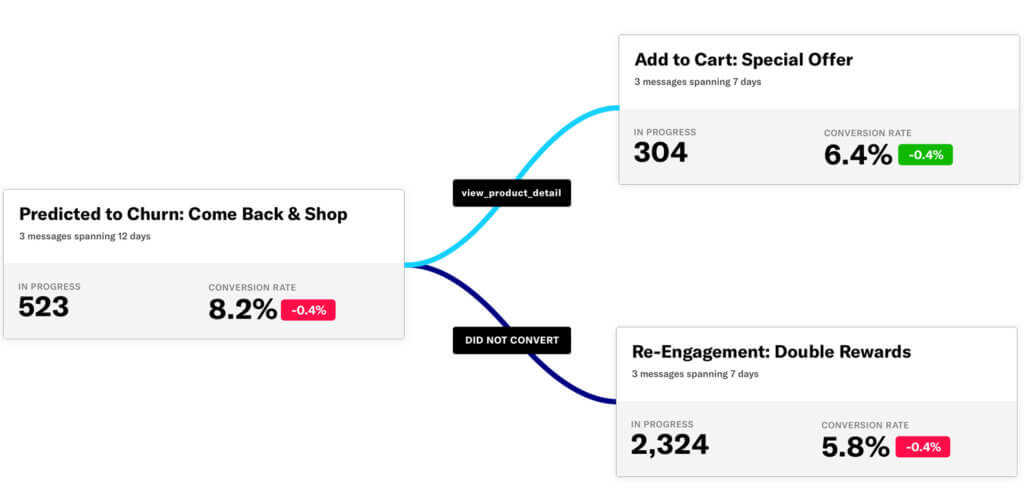The image size is (1024, 504).
Task: Click the 6.4% conversion rate value
Action: point(857,155)
